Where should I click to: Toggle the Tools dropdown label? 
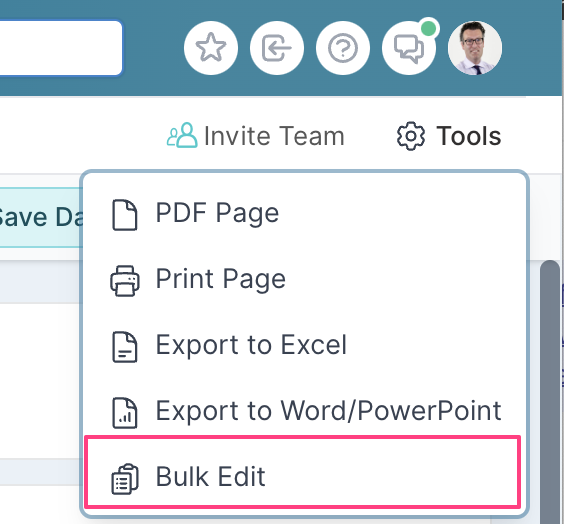[468, 136]
